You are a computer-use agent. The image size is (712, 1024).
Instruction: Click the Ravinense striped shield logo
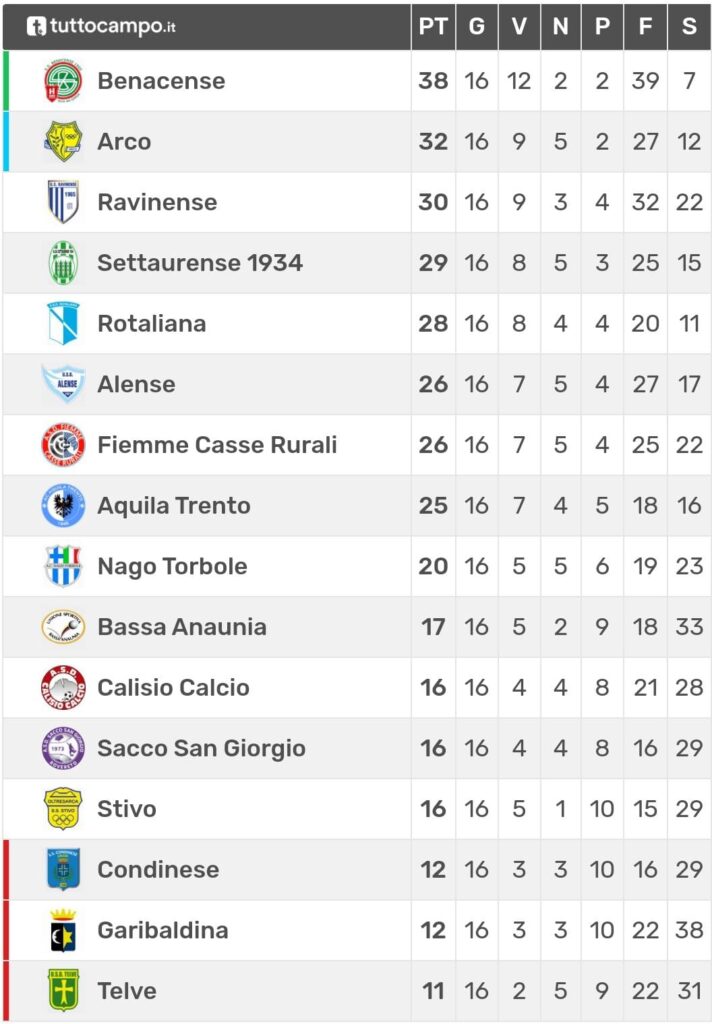(x=63, y=202)
